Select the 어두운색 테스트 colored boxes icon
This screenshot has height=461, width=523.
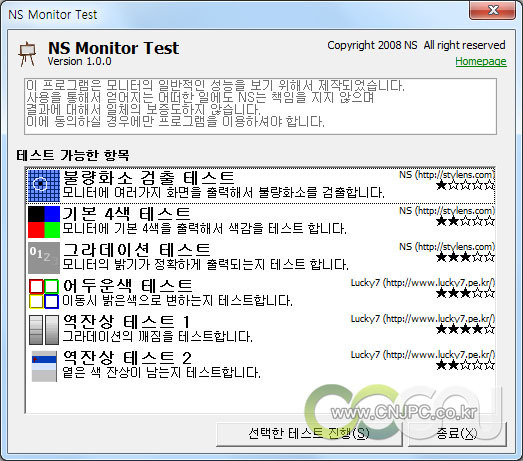[x=44, y=294]
